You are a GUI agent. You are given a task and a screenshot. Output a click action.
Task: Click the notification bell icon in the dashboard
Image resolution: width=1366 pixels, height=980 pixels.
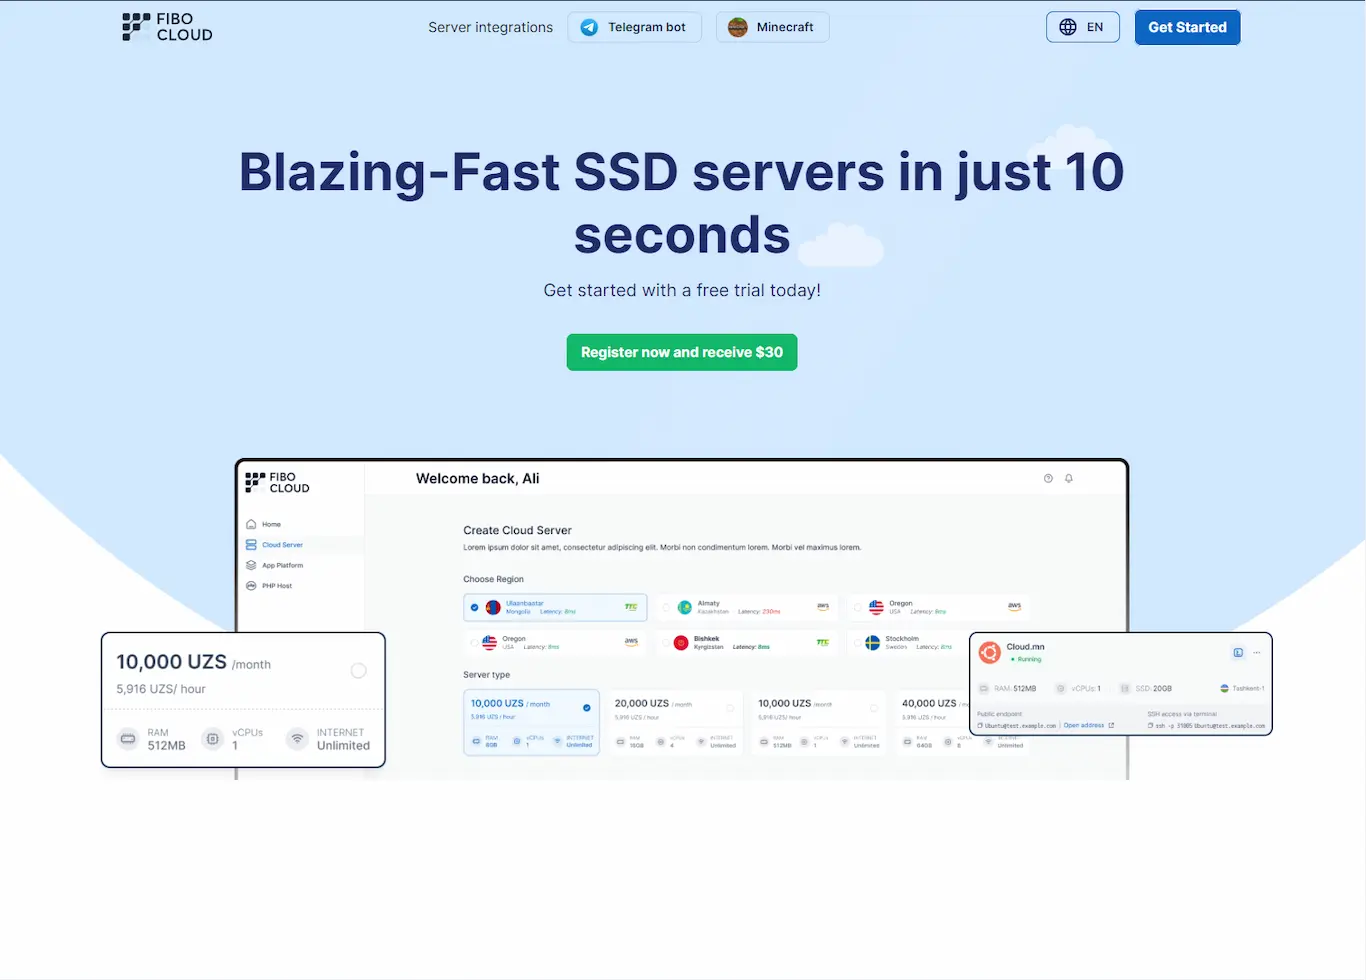point(1069,478)
